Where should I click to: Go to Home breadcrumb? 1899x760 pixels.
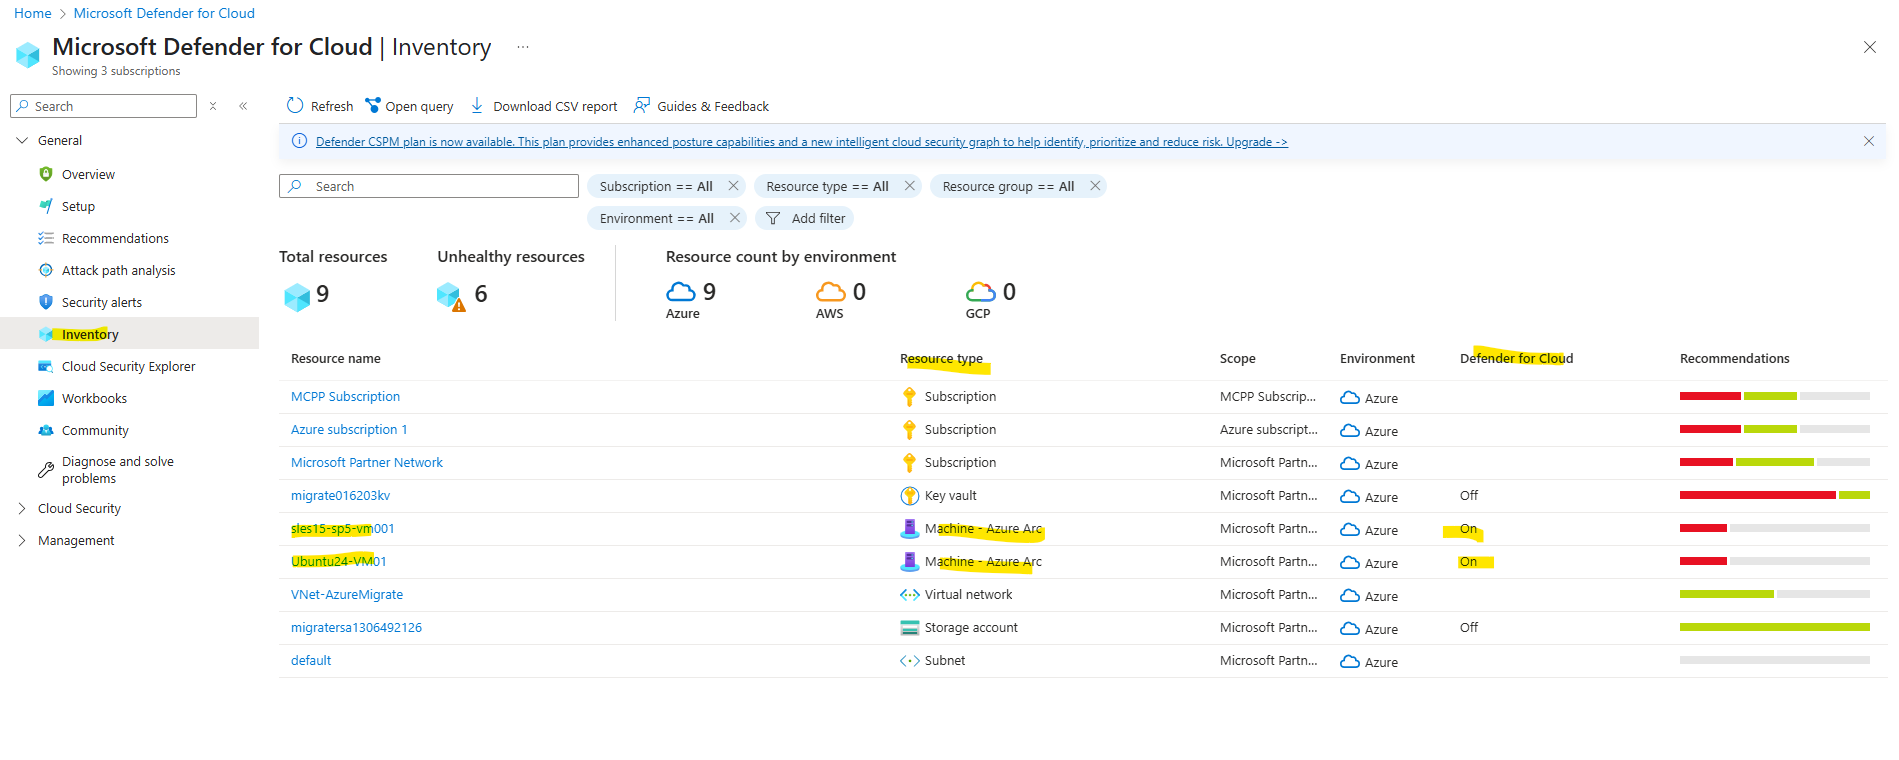(33, 13)
